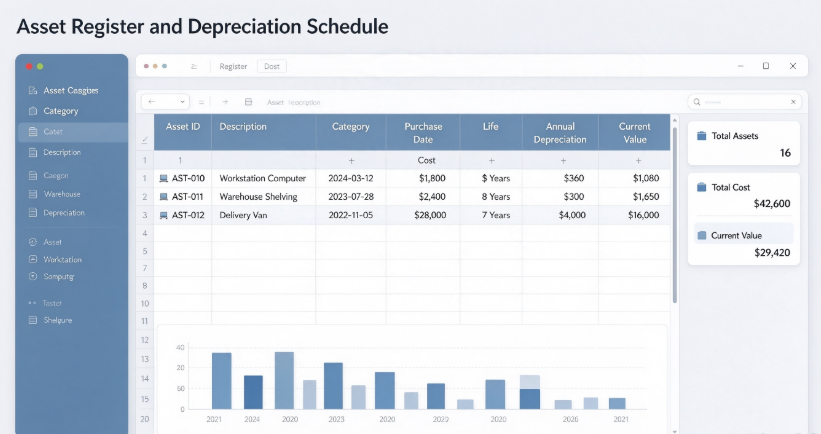
Task: Select Category in the sidebar
Action: pos(53,111)
